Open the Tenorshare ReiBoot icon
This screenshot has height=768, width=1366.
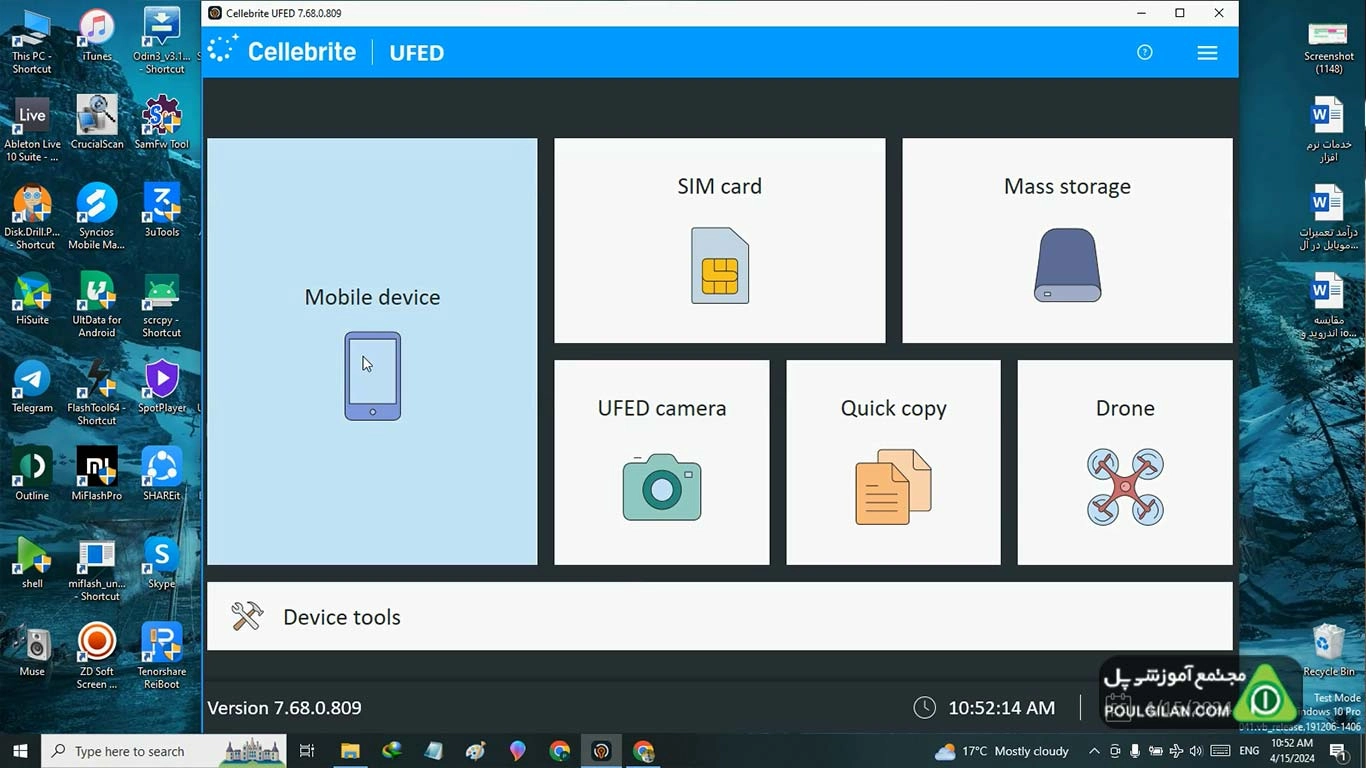[x=161, y=657]
